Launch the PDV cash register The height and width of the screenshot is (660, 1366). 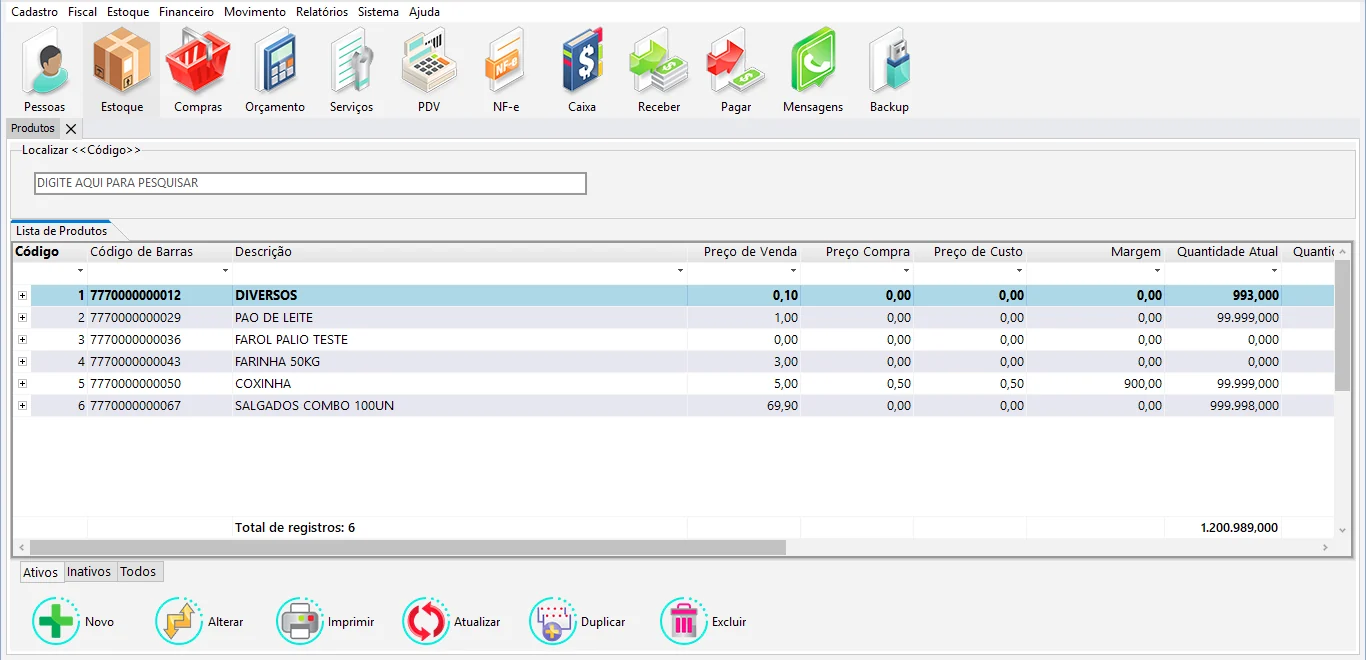coord(429,71)
